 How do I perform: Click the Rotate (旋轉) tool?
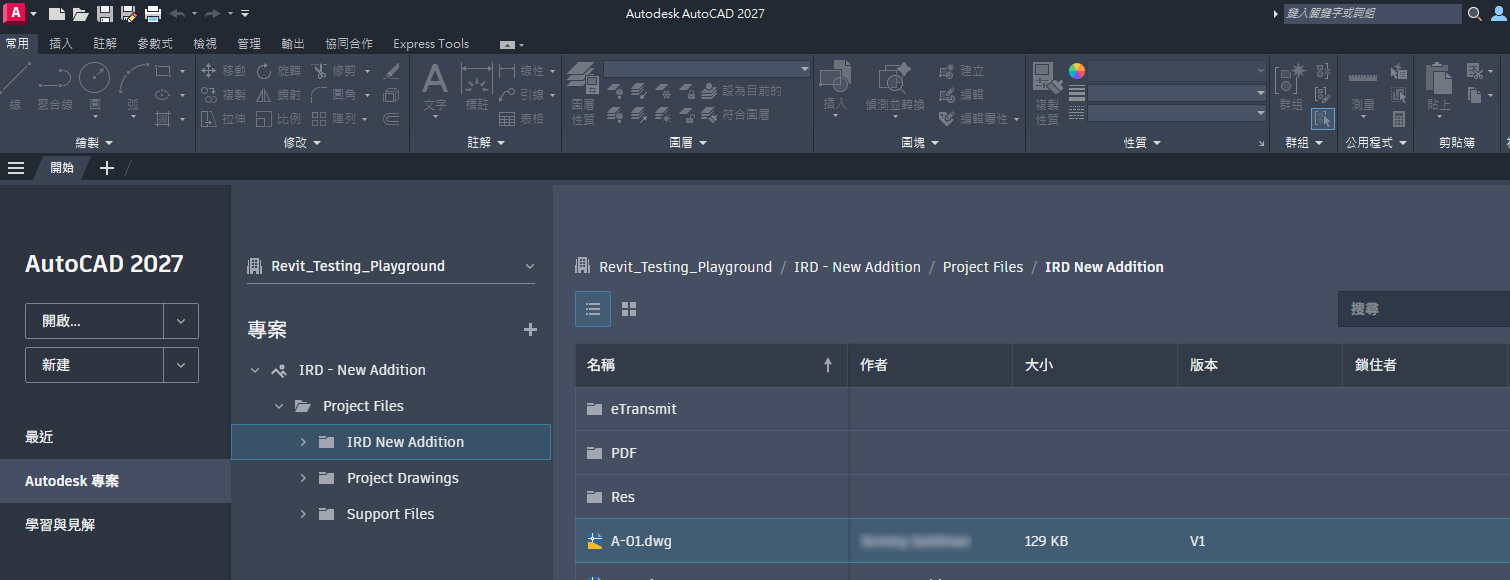[x=278, y=71]
